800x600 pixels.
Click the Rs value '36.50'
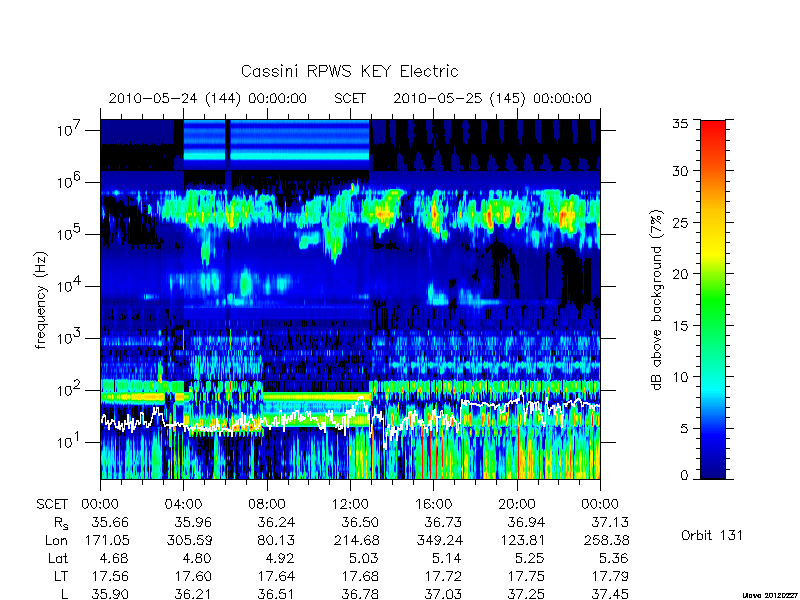pyautogui.click(x=360, y=522)
